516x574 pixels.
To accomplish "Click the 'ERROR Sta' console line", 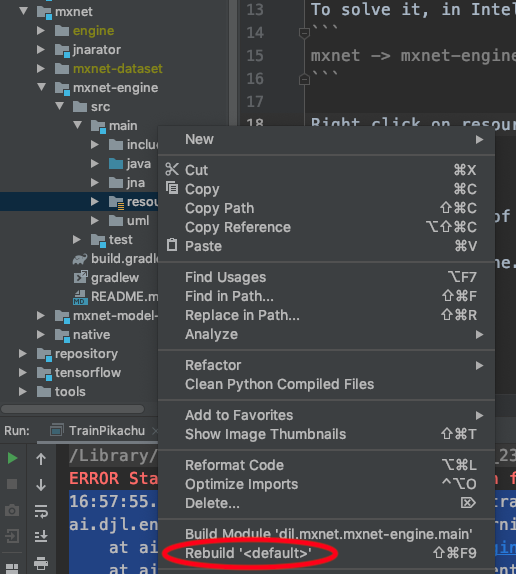I will tap(114, 478).
